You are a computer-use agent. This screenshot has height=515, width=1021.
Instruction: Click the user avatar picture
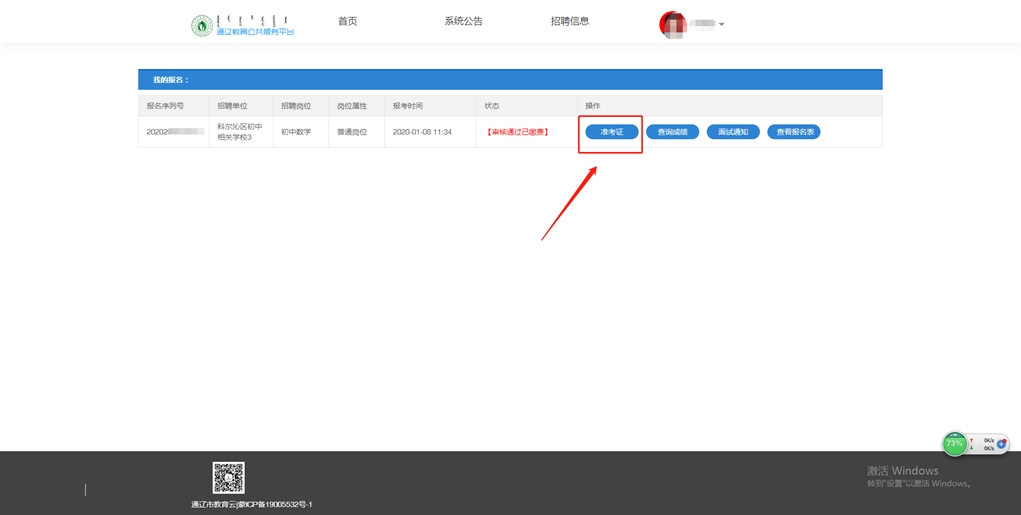(672, 24)
